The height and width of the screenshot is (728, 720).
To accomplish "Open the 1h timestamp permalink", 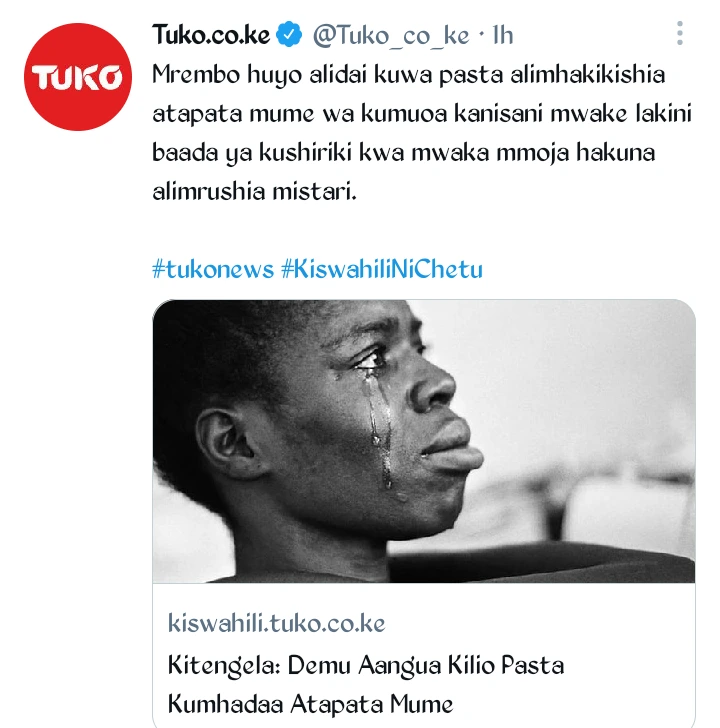I will 503,35.
